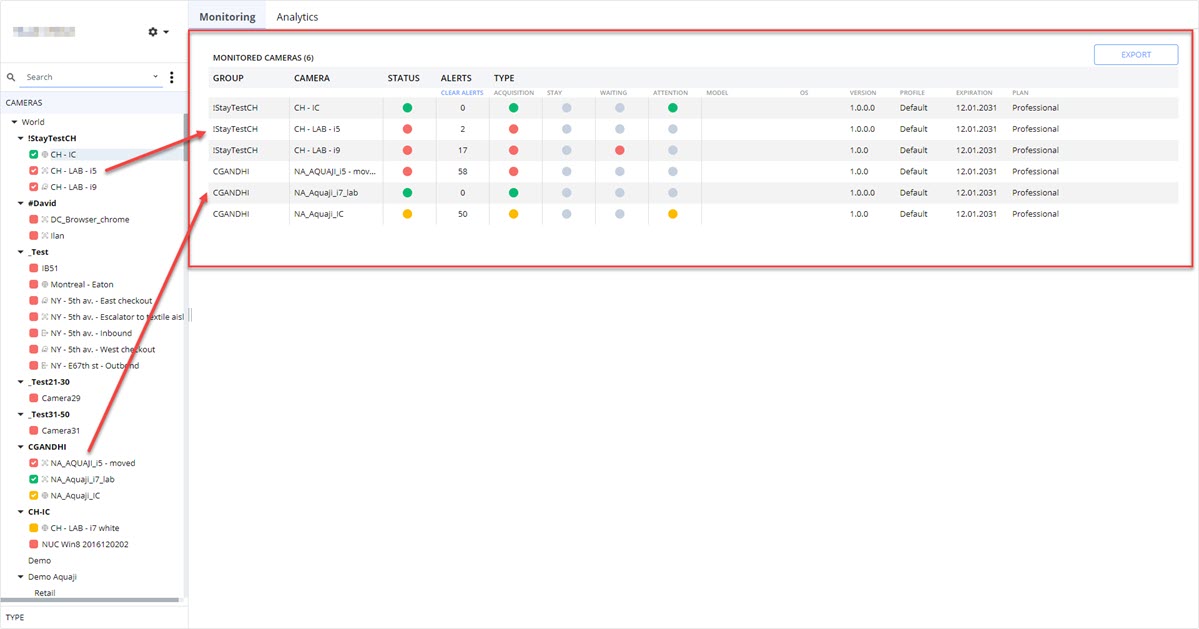Sort by the ALERTS column header

456,78
